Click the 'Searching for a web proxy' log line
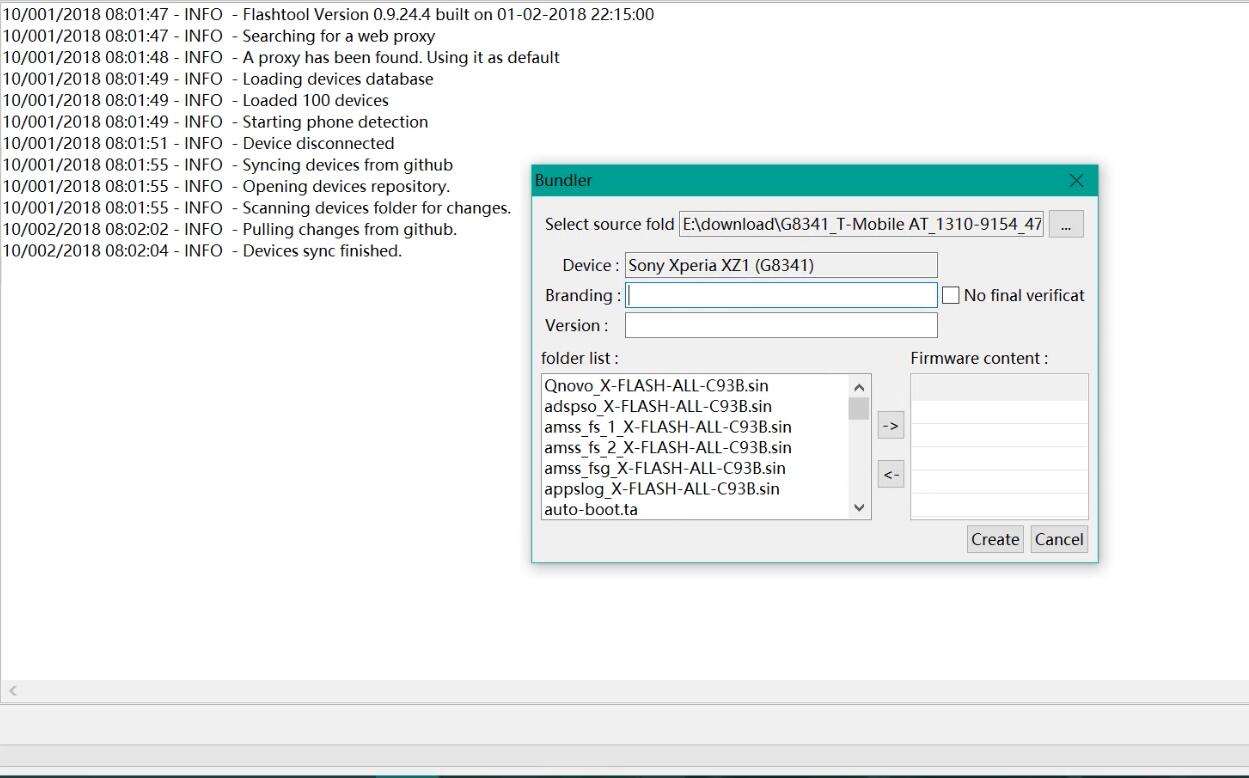 218,36
